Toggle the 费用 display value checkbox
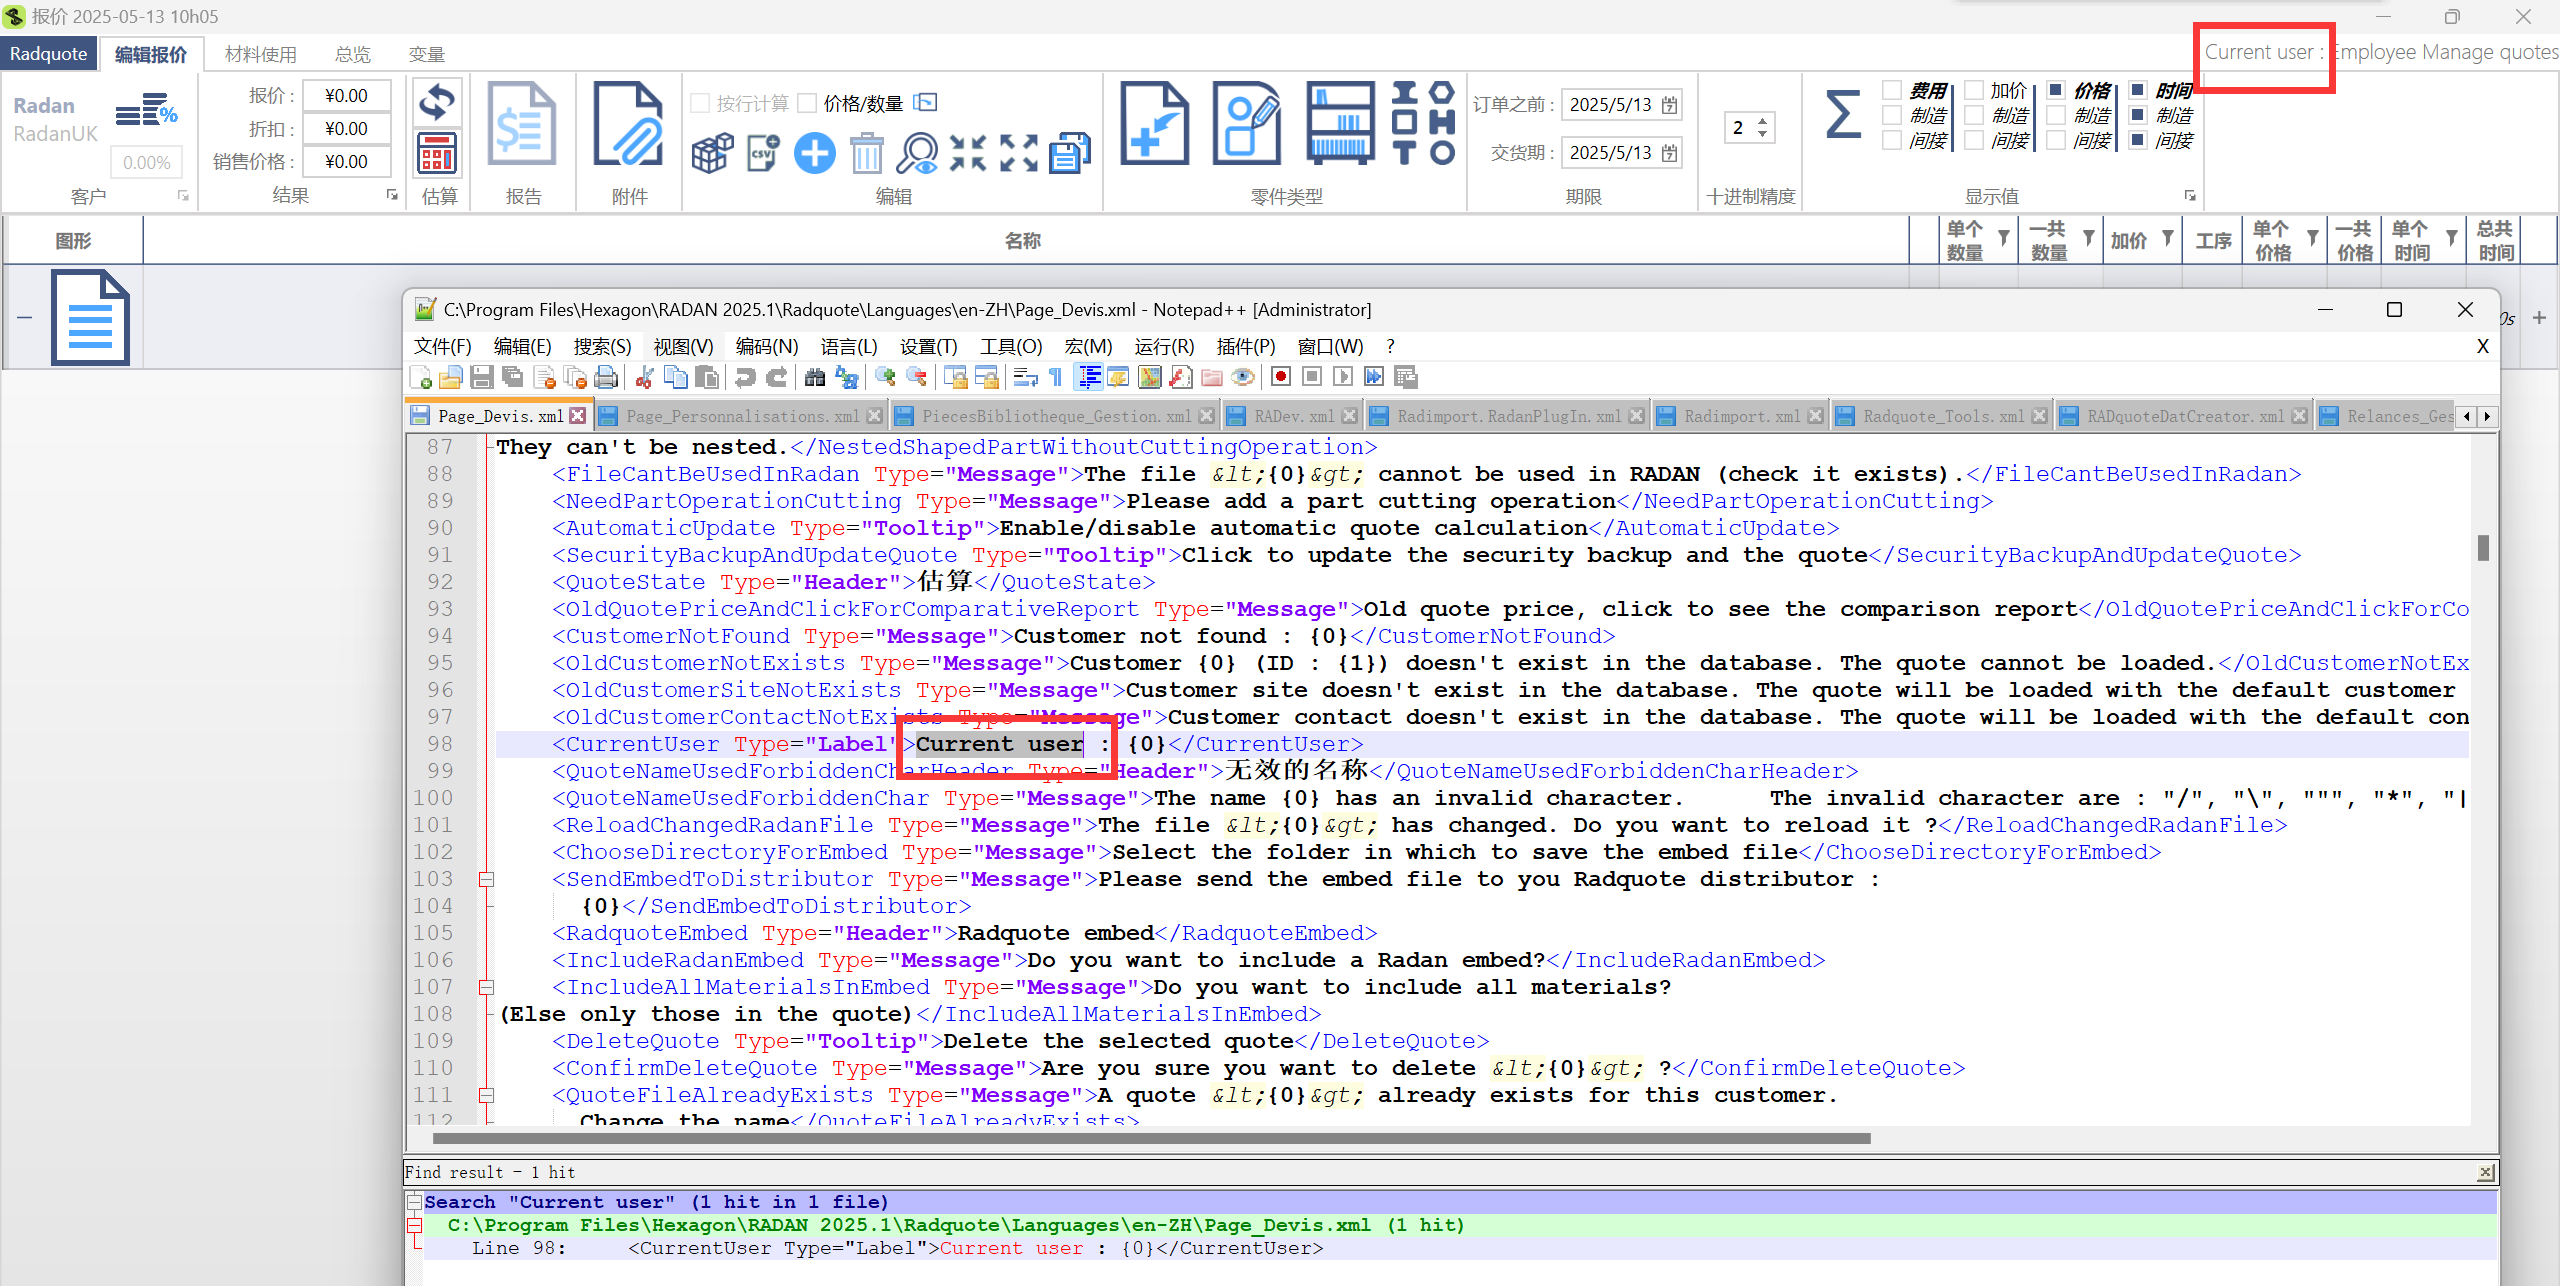Image resolution: width=2560 pixels, height=1286 pixels. [1892, 91]
